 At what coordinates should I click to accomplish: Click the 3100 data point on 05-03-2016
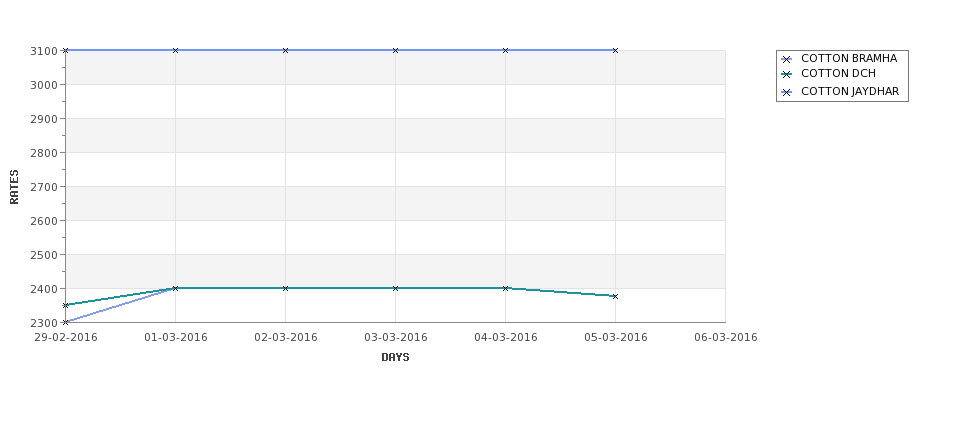616,50
